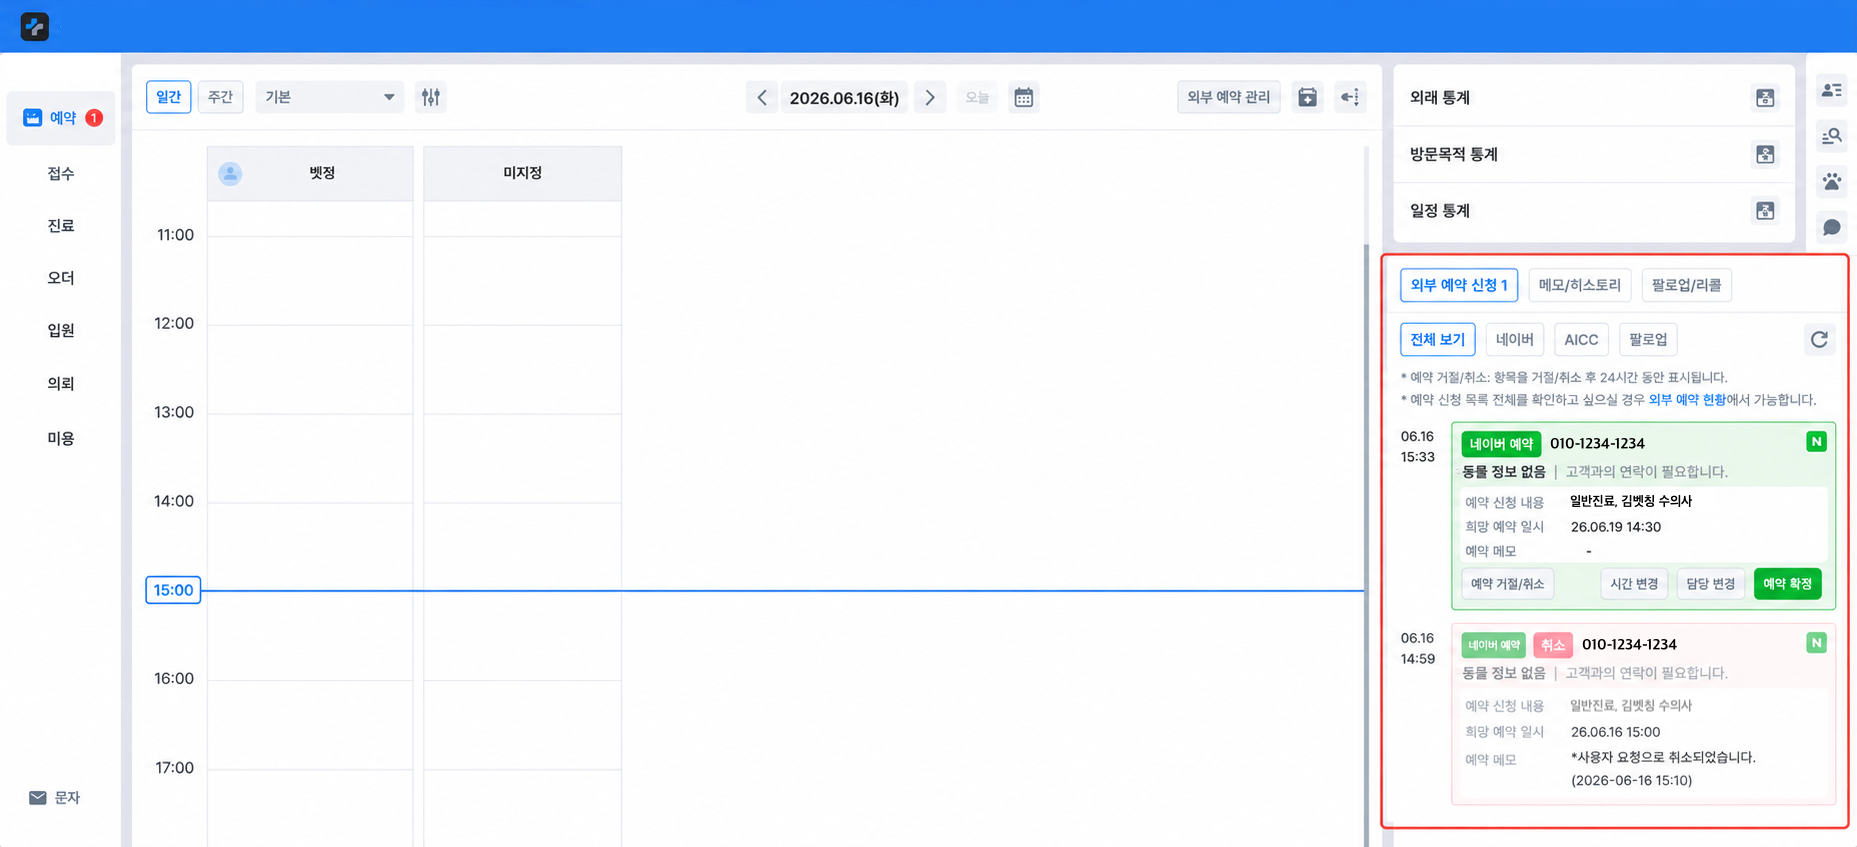Click the 미지정 column header
This screenshot has height=847, width=1857.
pyautogui.click(x=522, y=174)
